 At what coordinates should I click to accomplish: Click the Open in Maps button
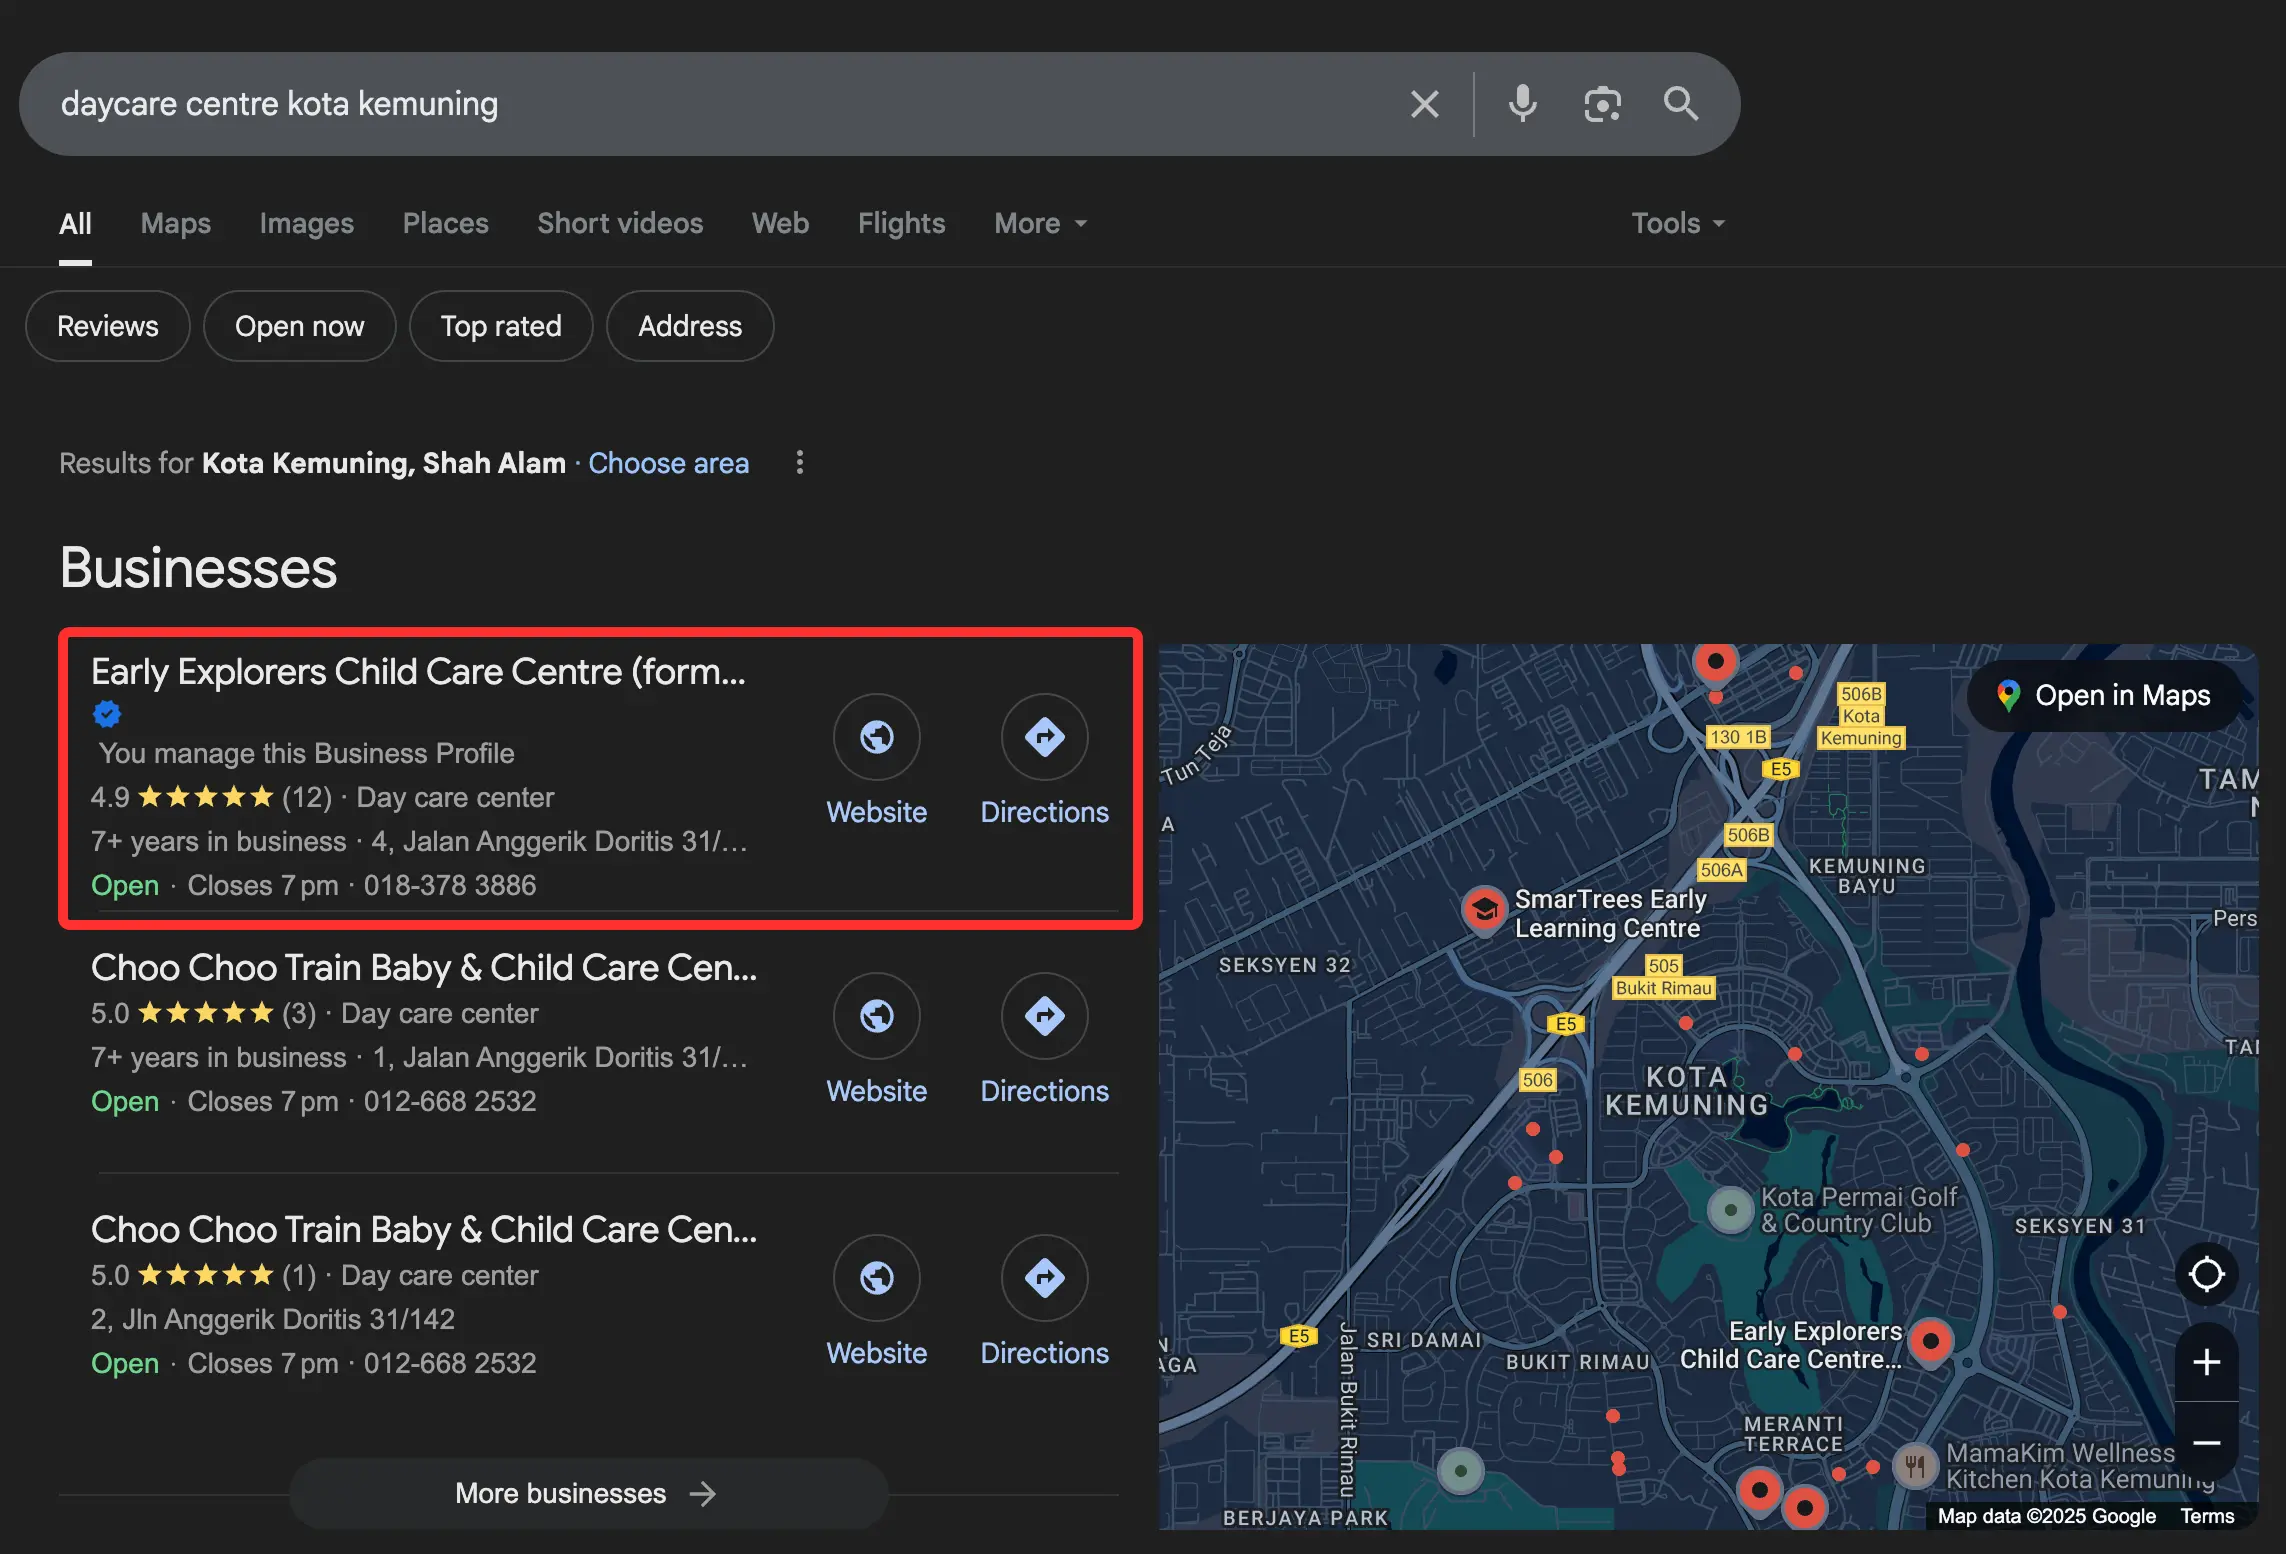pos(2104,696)
